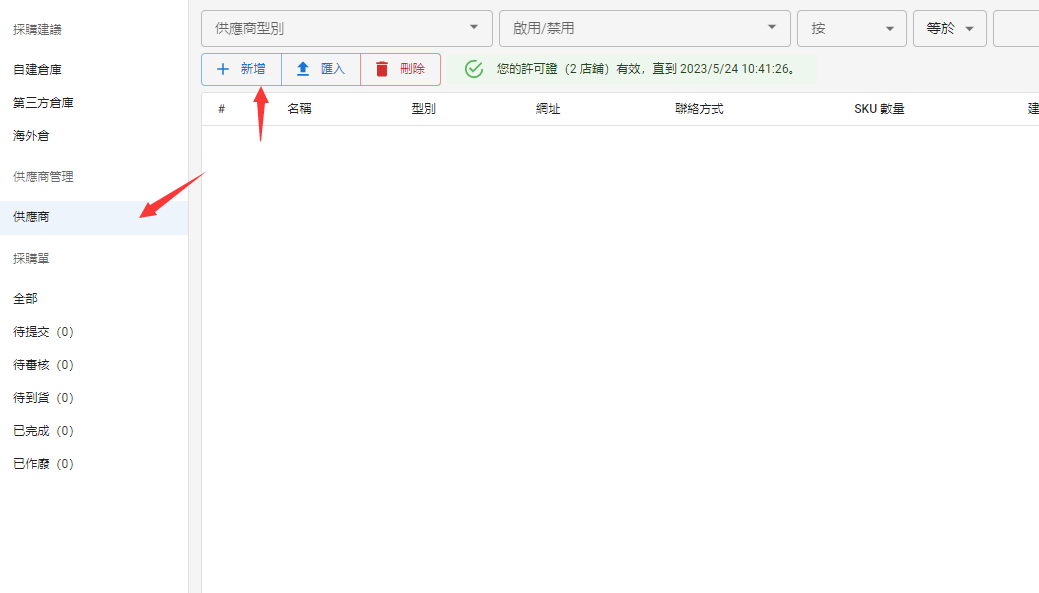Viewport: 1039px width, 593px height.
Task: Click the license validity message text
Action: [x=646, y=69]
